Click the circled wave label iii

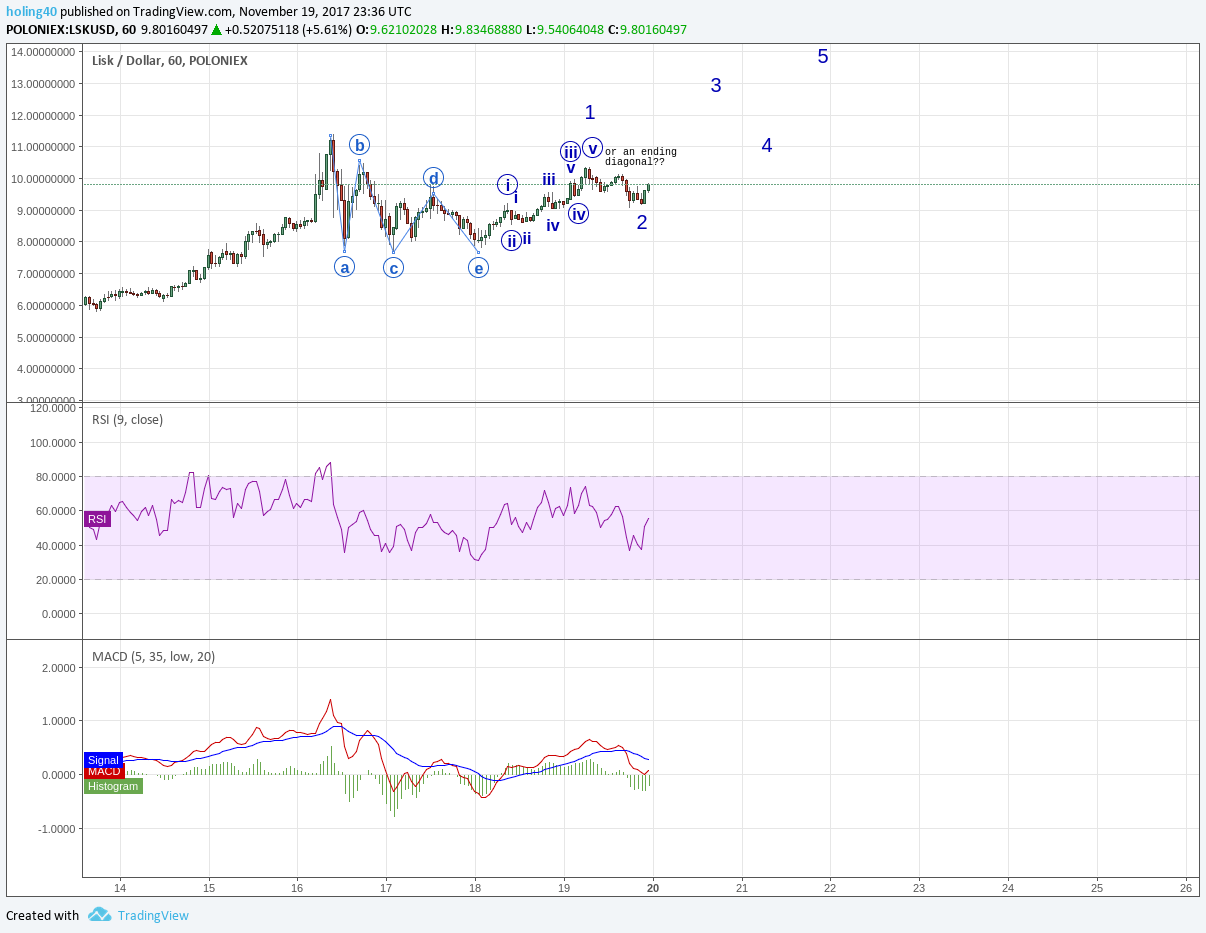click(570, 152)
